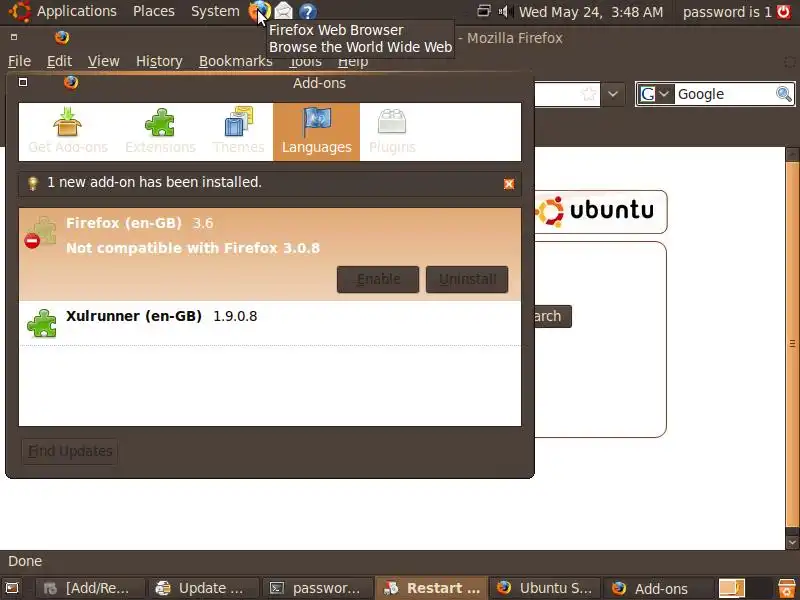Viewport: 800px width, 600px height.
Task: Click the Firefox throbber activity icon
Action: 790,62
